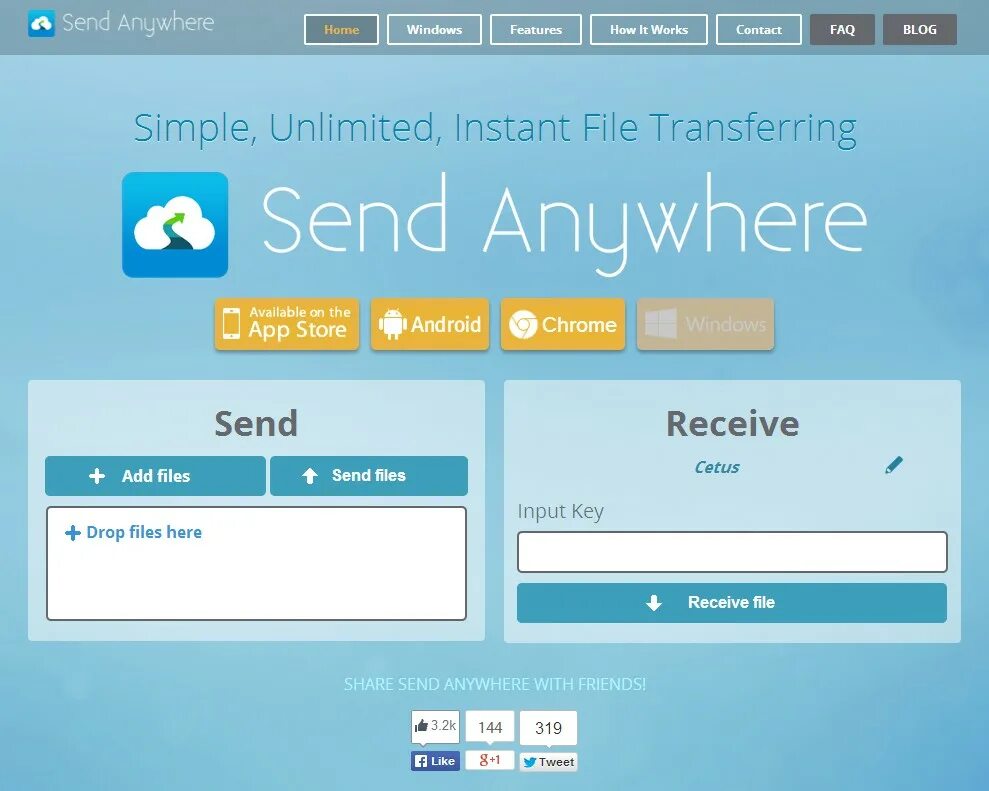Click the Android download badge
The width and height of the screenshot is (989, 791).
pos(430,324)
